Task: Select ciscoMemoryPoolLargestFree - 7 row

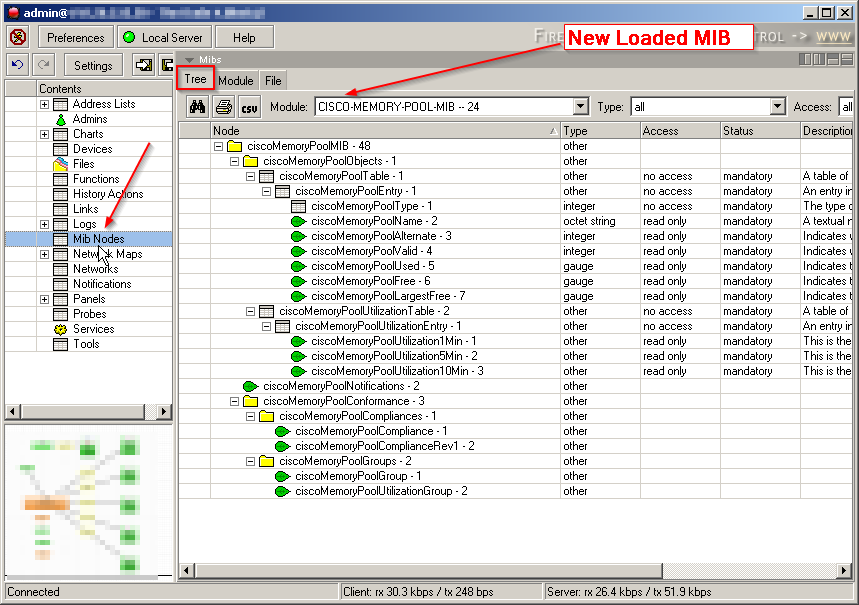Action: tap(515, 296)
